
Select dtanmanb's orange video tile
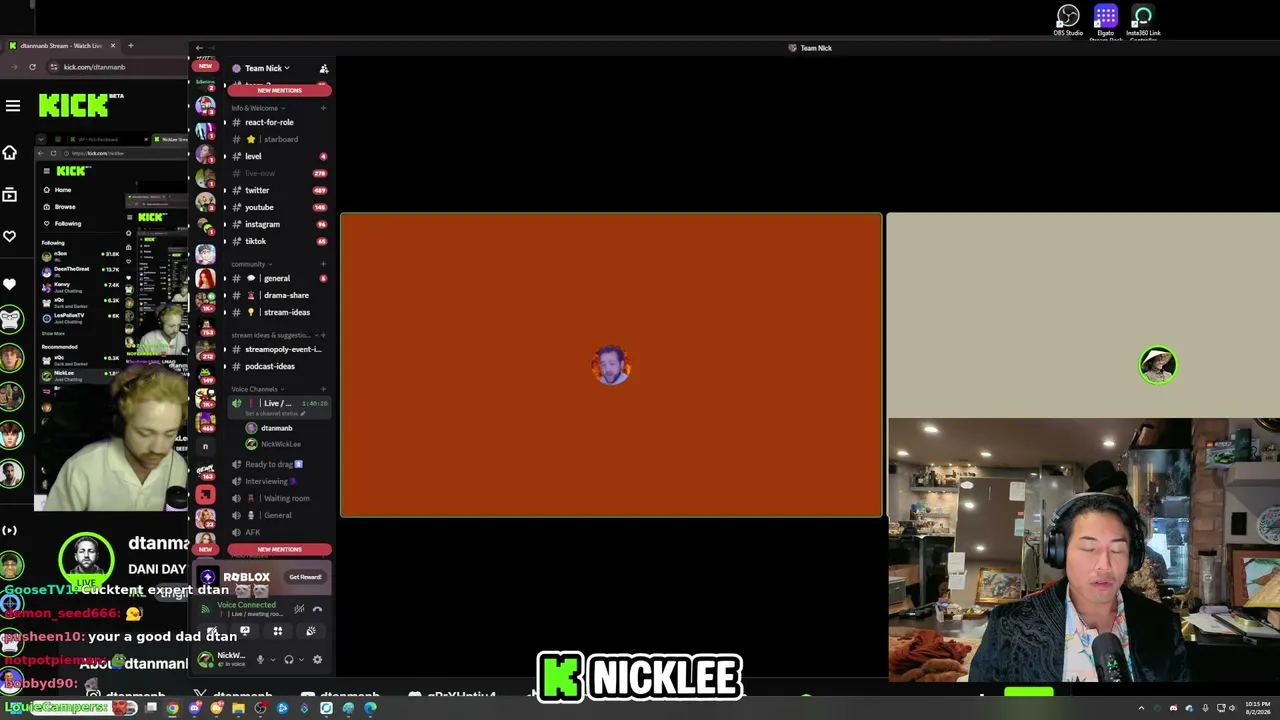tap(611, 365)
